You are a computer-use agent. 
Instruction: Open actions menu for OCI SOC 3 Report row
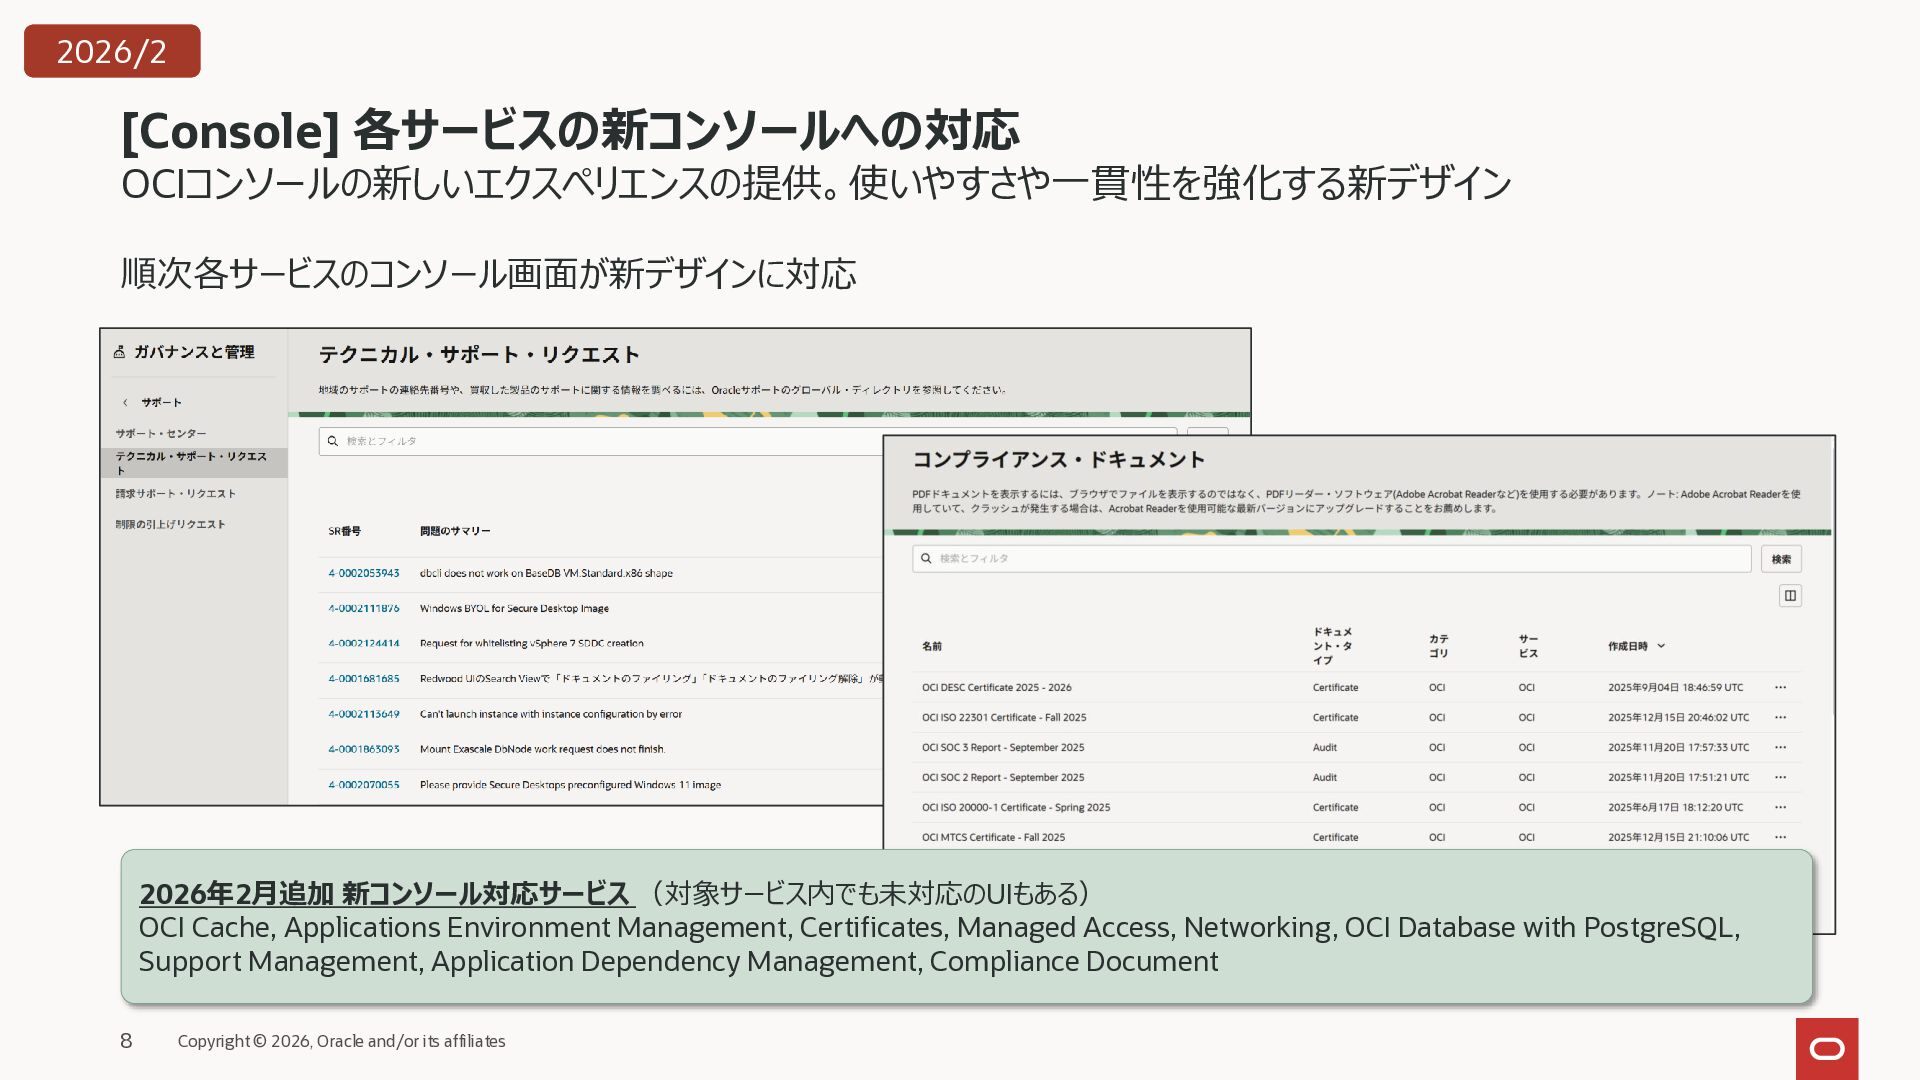1780,748
